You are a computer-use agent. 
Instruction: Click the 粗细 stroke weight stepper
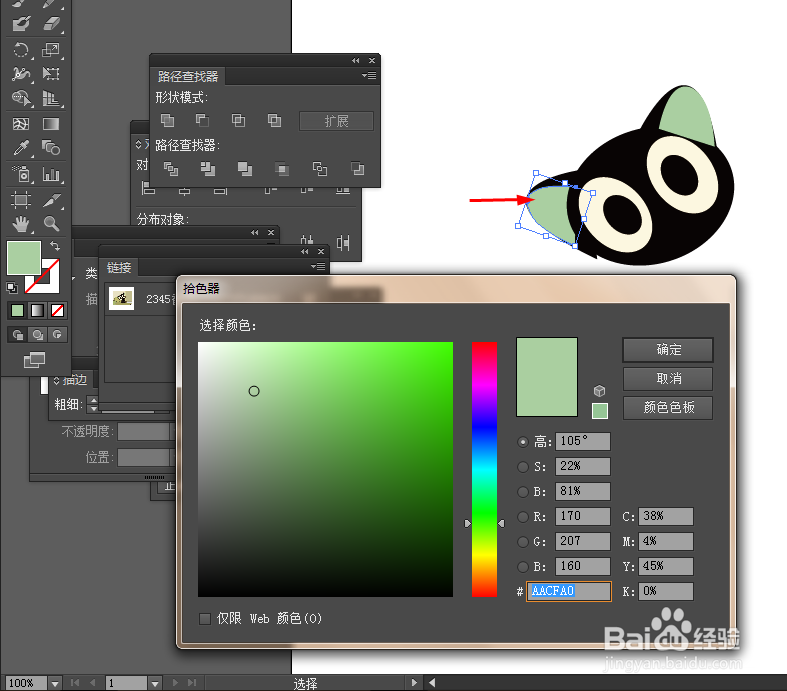coord(93,404)
